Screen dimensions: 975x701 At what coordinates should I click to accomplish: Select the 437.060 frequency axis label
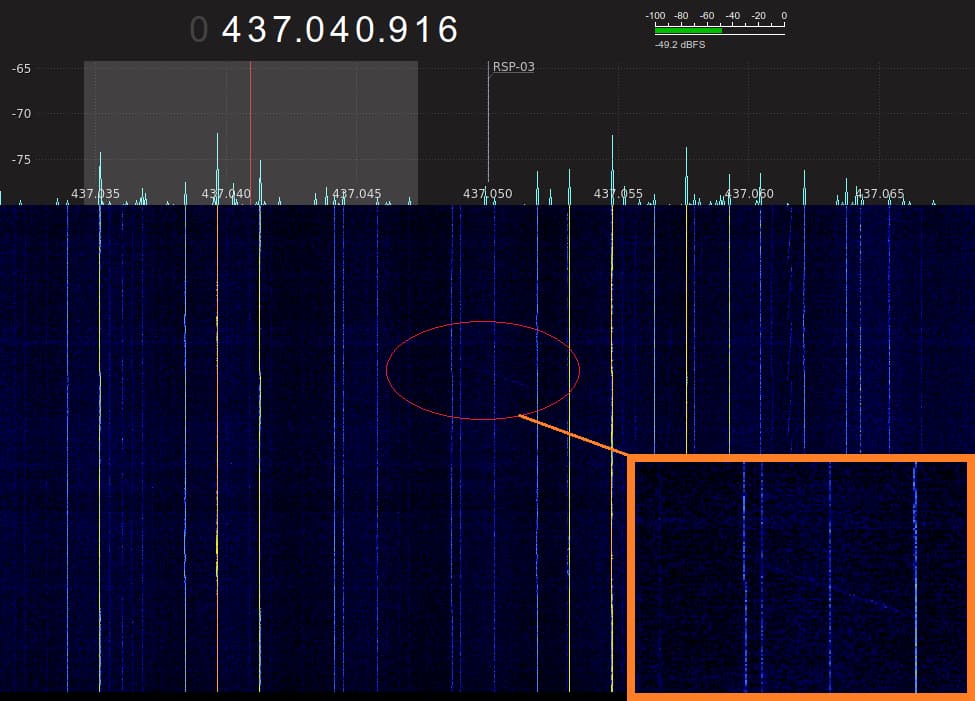coord(749,194)
